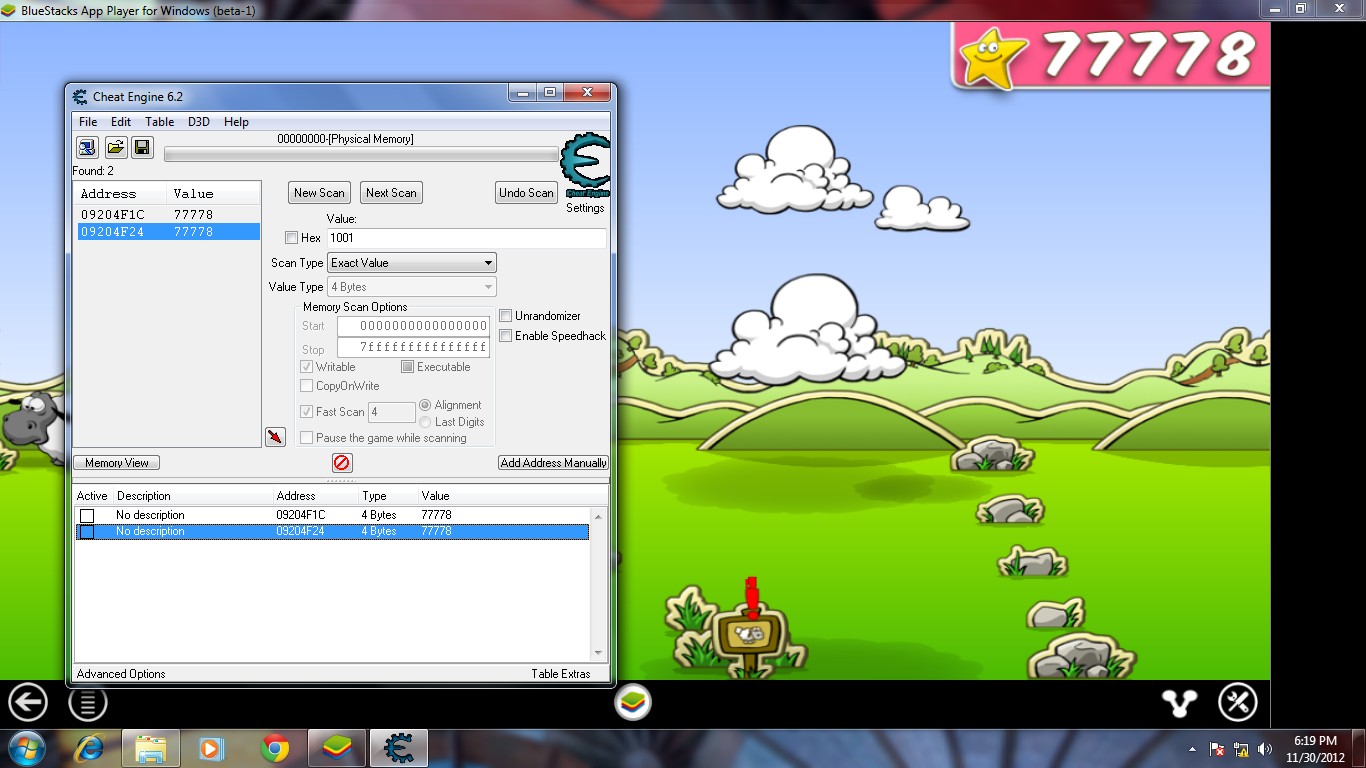The image size is (1366, 768).
Task: Click the sheep signpost in the game
Action: (x=749, y=634)
